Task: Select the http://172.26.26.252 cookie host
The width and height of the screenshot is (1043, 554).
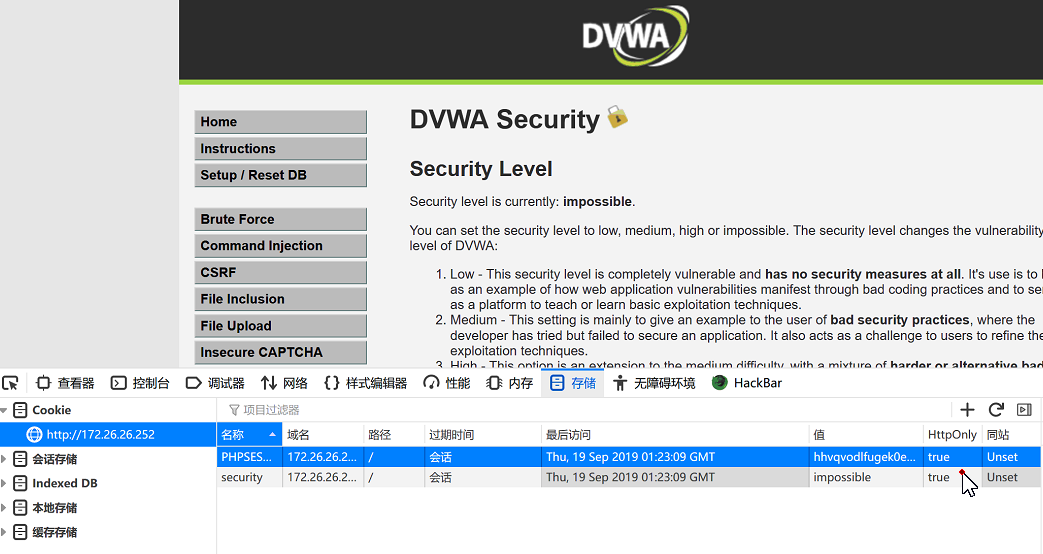Action: [x=108, y=434]
